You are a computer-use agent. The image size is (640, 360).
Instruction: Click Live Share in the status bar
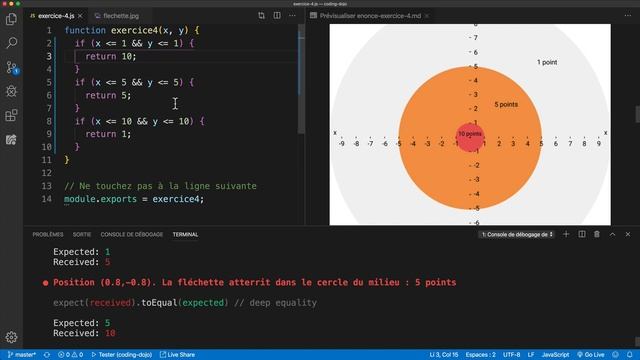coord(177,355)
